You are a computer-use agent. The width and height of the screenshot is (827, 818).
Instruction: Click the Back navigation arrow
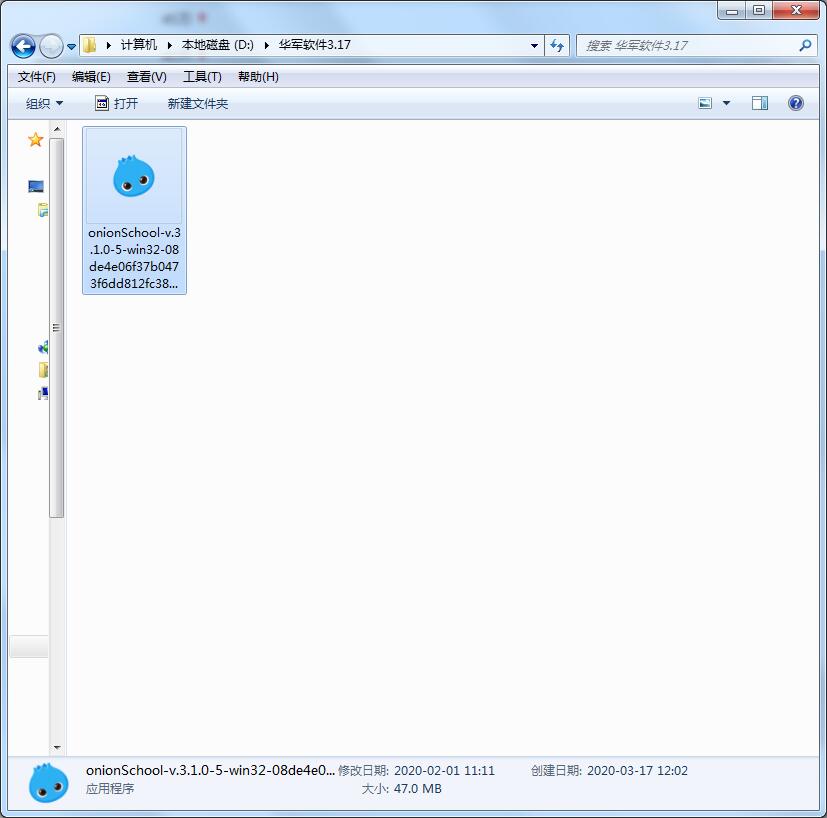point(22,45)
